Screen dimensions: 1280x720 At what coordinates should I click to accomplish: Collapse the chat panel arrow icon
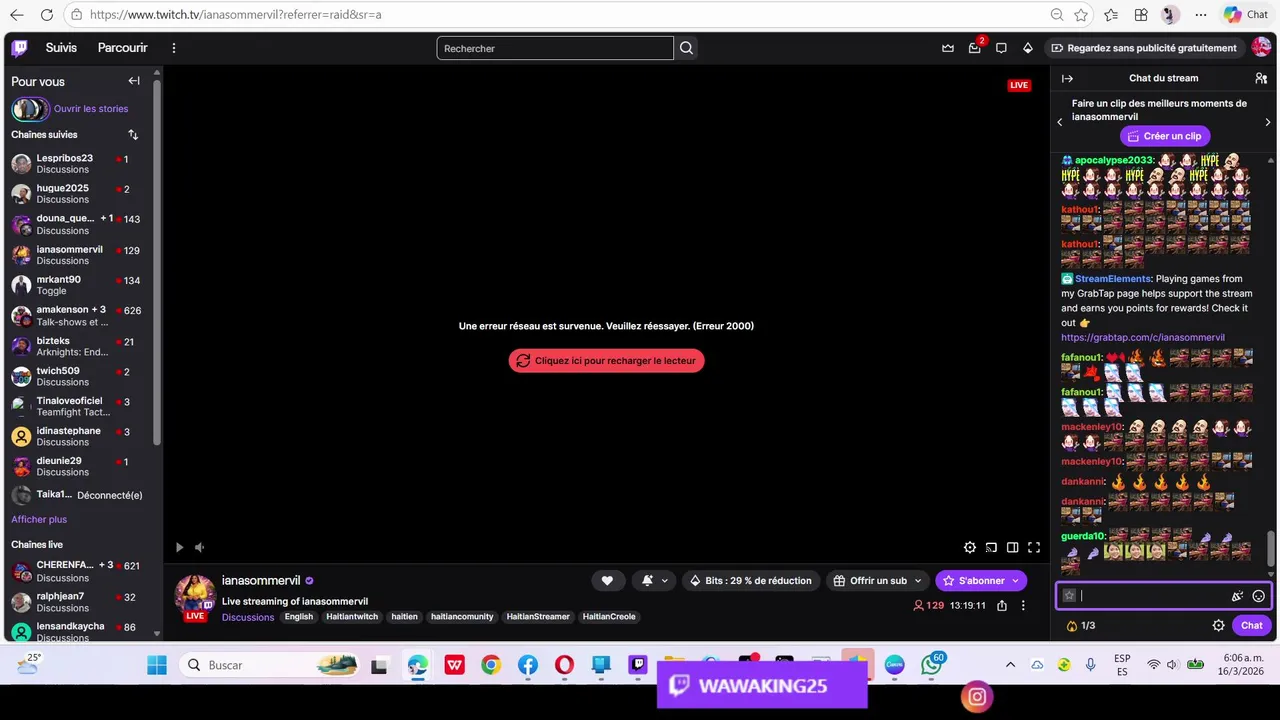pyautogui.click(x=1067, y=78)
